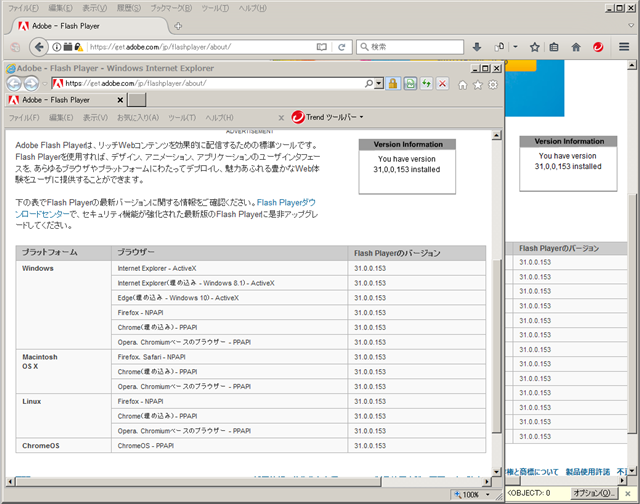Click IE vertical scrollbar down arrow

497,472
